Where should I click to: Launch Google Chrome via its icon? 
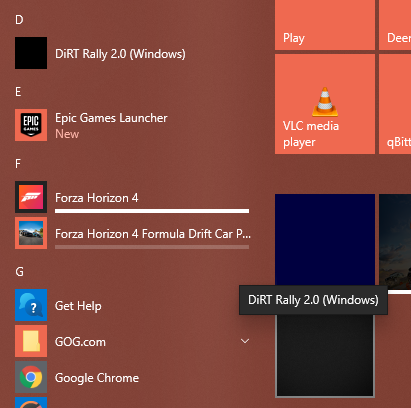click(x=31, y=377)
